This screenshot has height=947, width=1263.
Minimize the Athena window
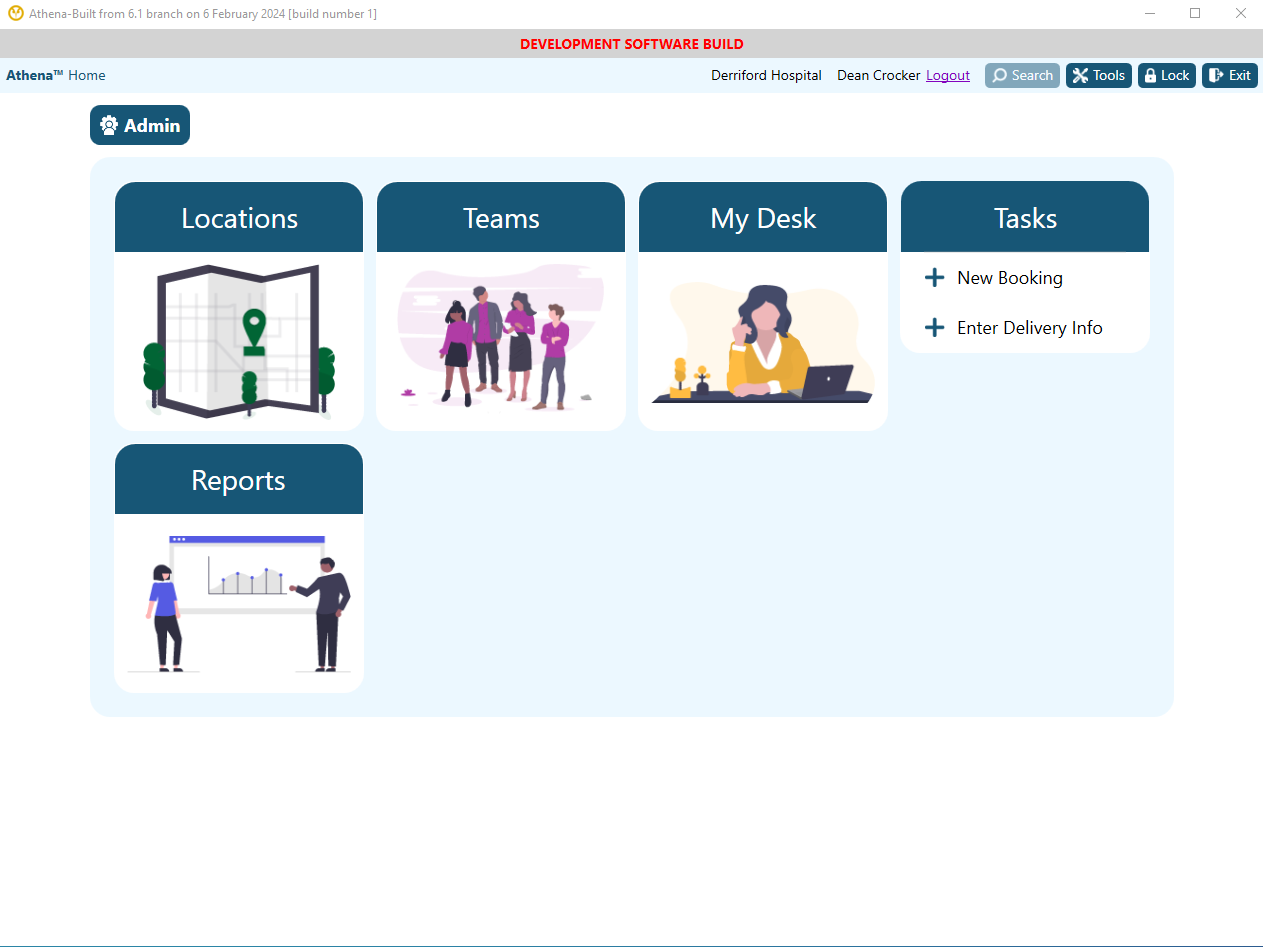[x=1150, y=14]
